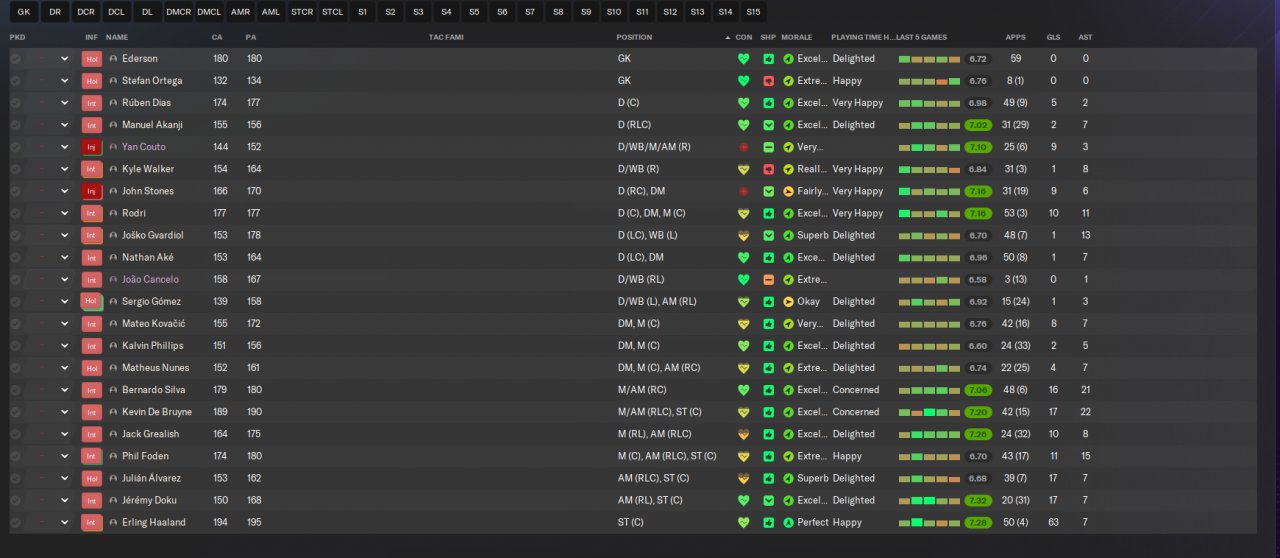Select the AML position tab
Image resolution: width=1280 pixels, height=558 pixels.
coord(270,12)
